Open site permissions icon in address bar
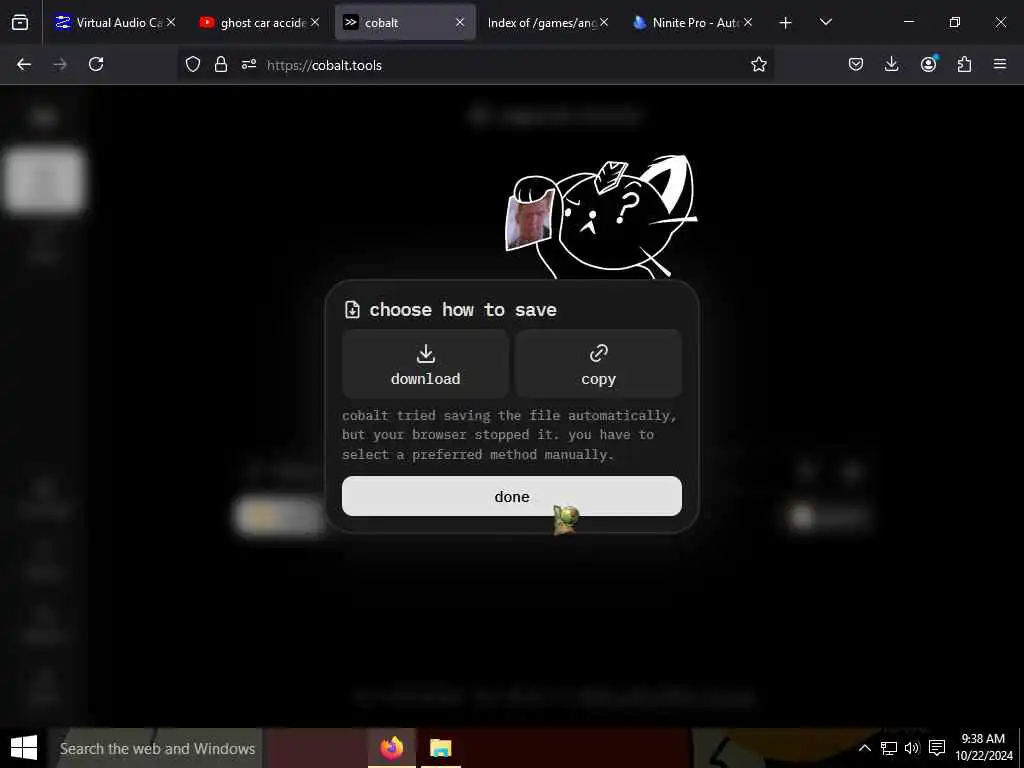This screenshot has width=1024, height=768. tap(249, 64)
